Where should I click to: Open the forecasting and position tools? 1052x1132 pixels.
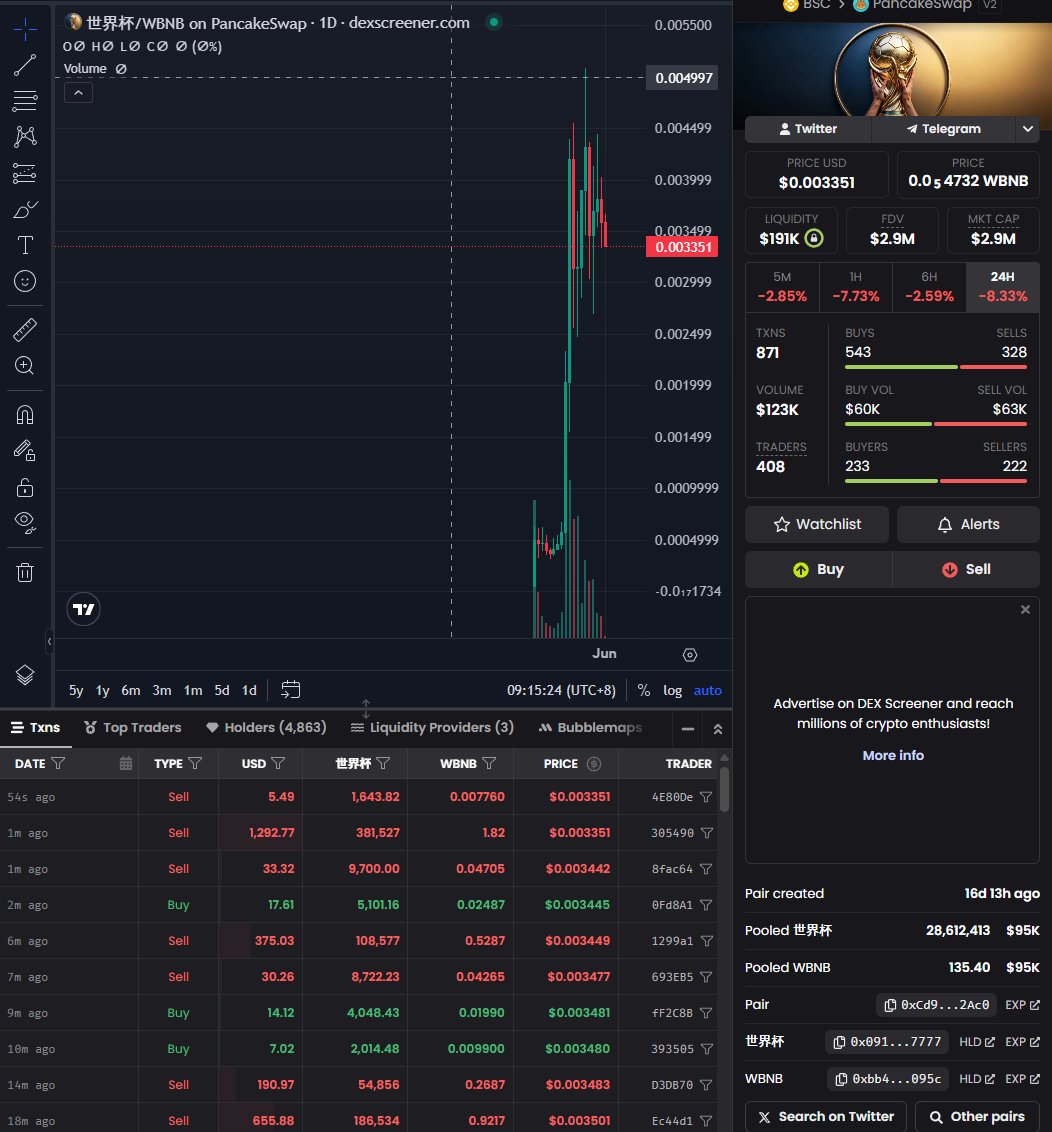pos(25,173)
